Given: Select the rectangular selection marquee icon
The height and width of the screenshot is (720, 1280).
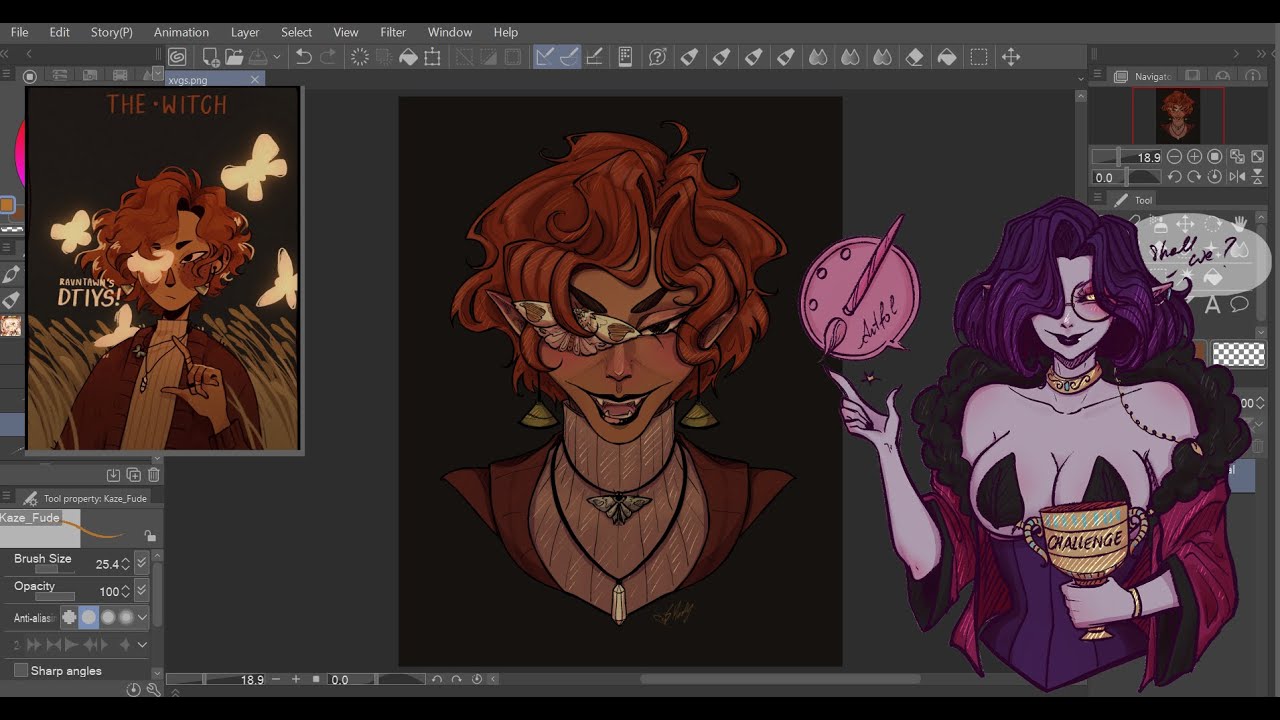Looking at the screenshot, I should pyautogui.click(x=979, y=57).
